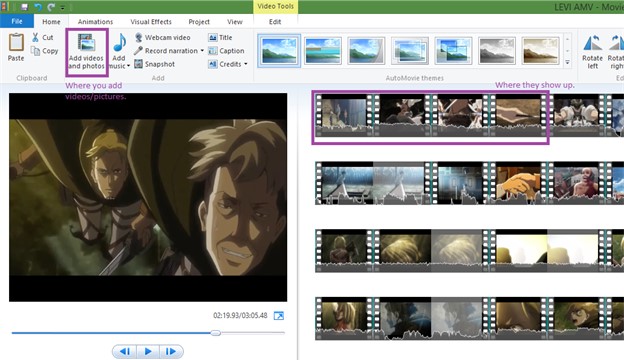
Task: Switch to the View tab
Action: [235, 22]
